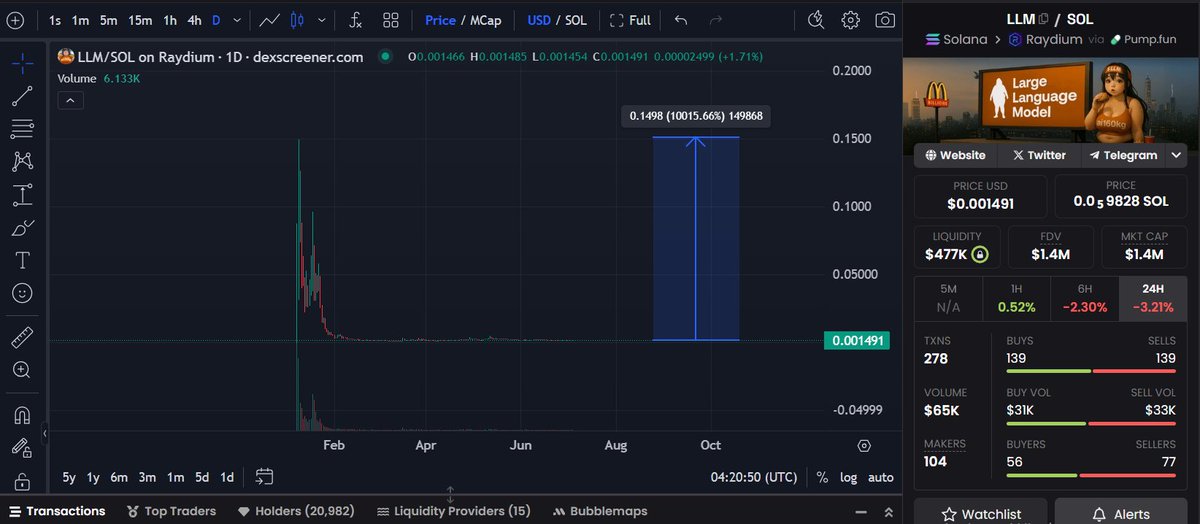Expand the timeframe dropdown arrow
1200x524 pixels.
click(x=235, y=20)
